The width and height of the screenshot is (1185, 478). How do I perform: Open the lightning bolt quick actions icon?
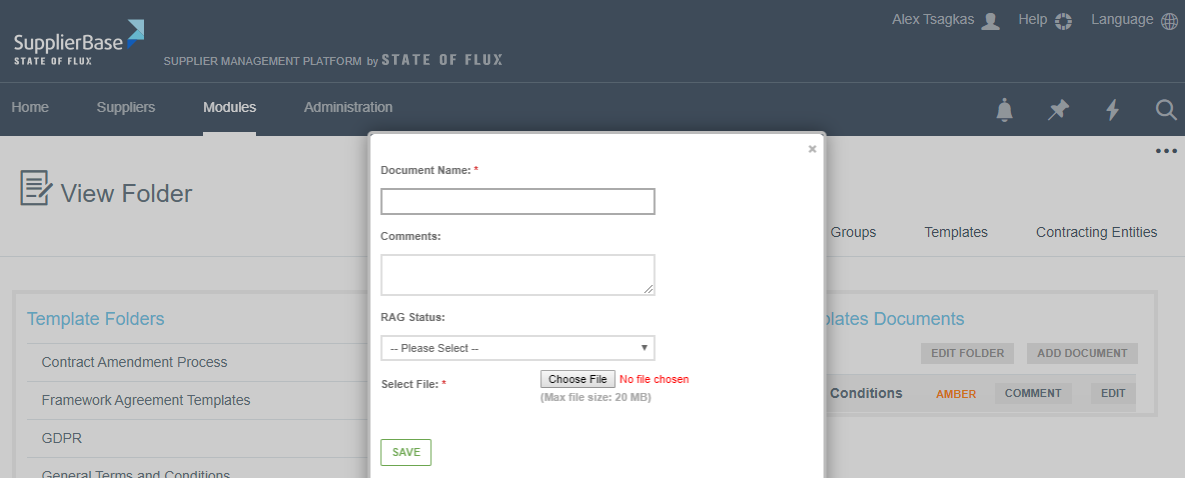coord(1112,110)
